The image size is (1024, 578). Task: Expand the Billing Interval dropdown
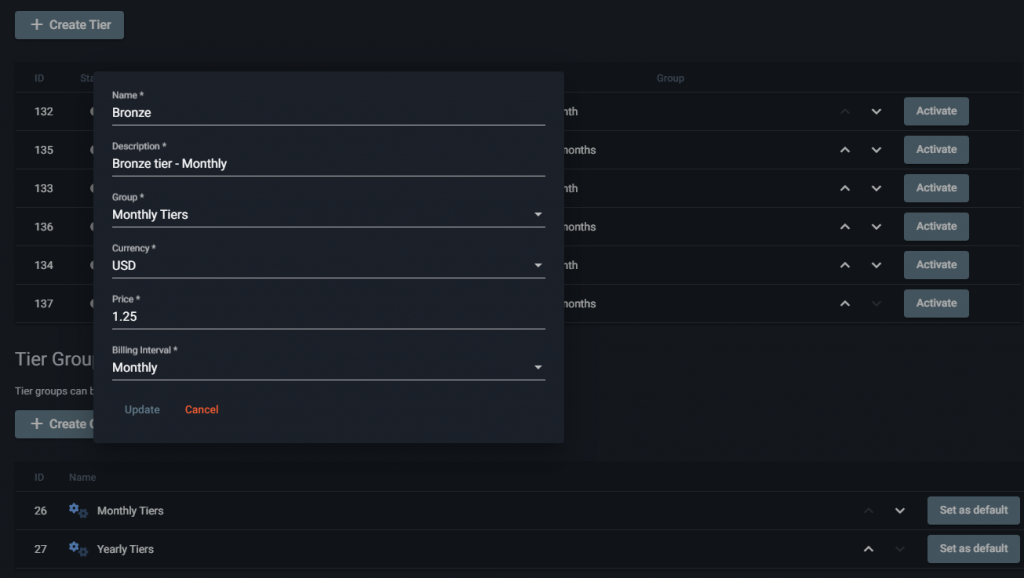328,367
